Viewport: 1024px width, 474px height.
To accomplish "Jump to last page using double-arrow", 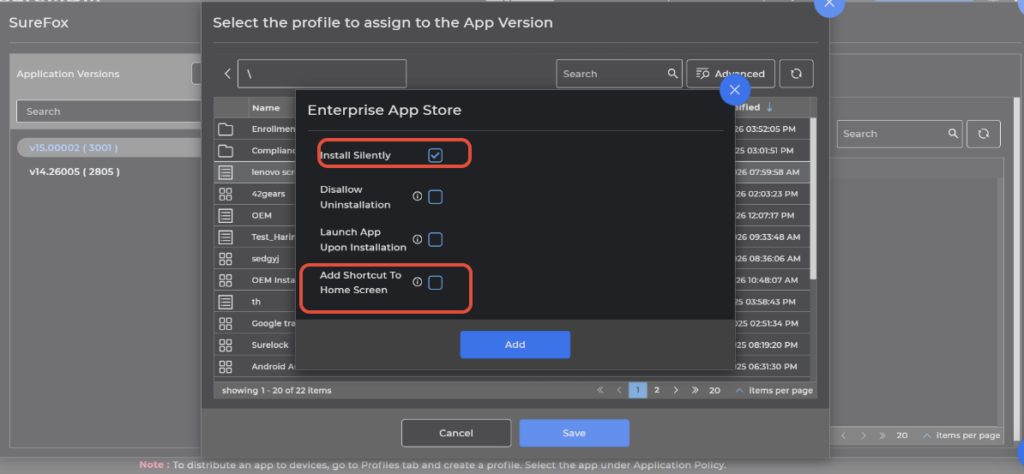I will 693,390.
